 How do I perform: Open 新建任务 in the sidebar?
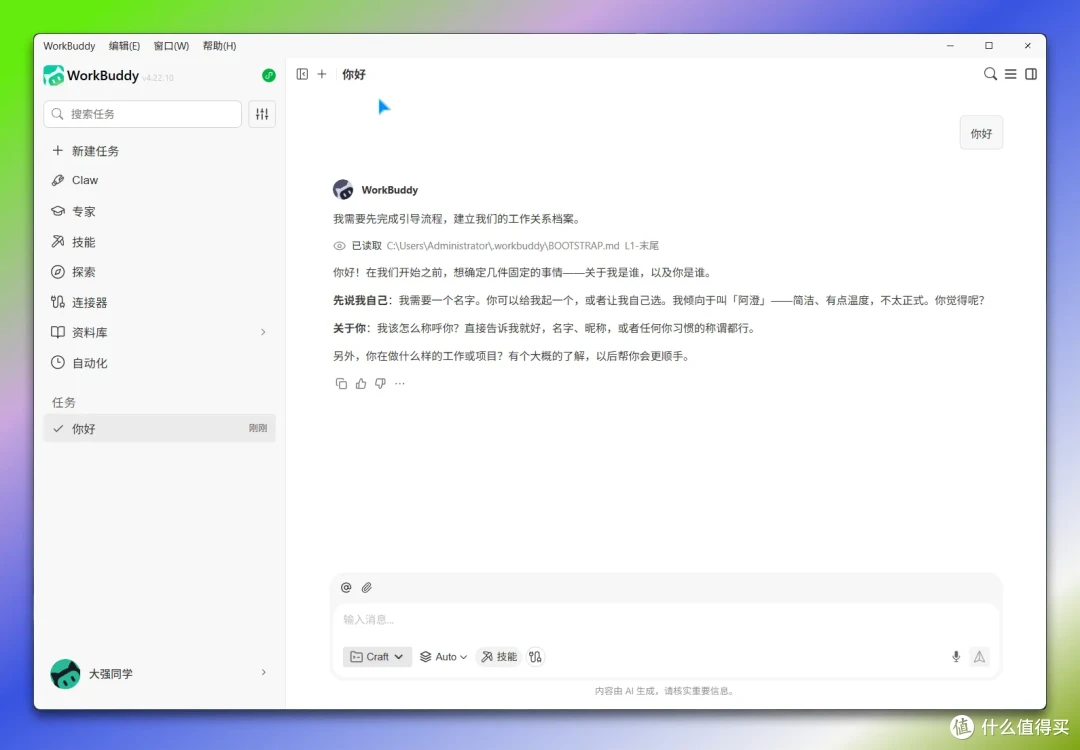tap(160, 151)
